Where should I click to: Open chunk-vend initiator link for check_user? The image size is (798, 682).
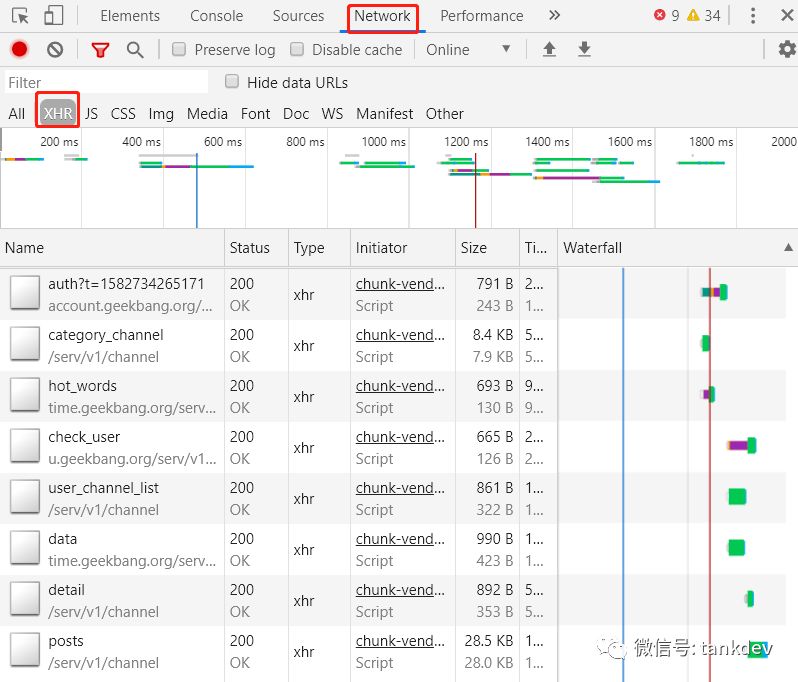pos(400,437)
